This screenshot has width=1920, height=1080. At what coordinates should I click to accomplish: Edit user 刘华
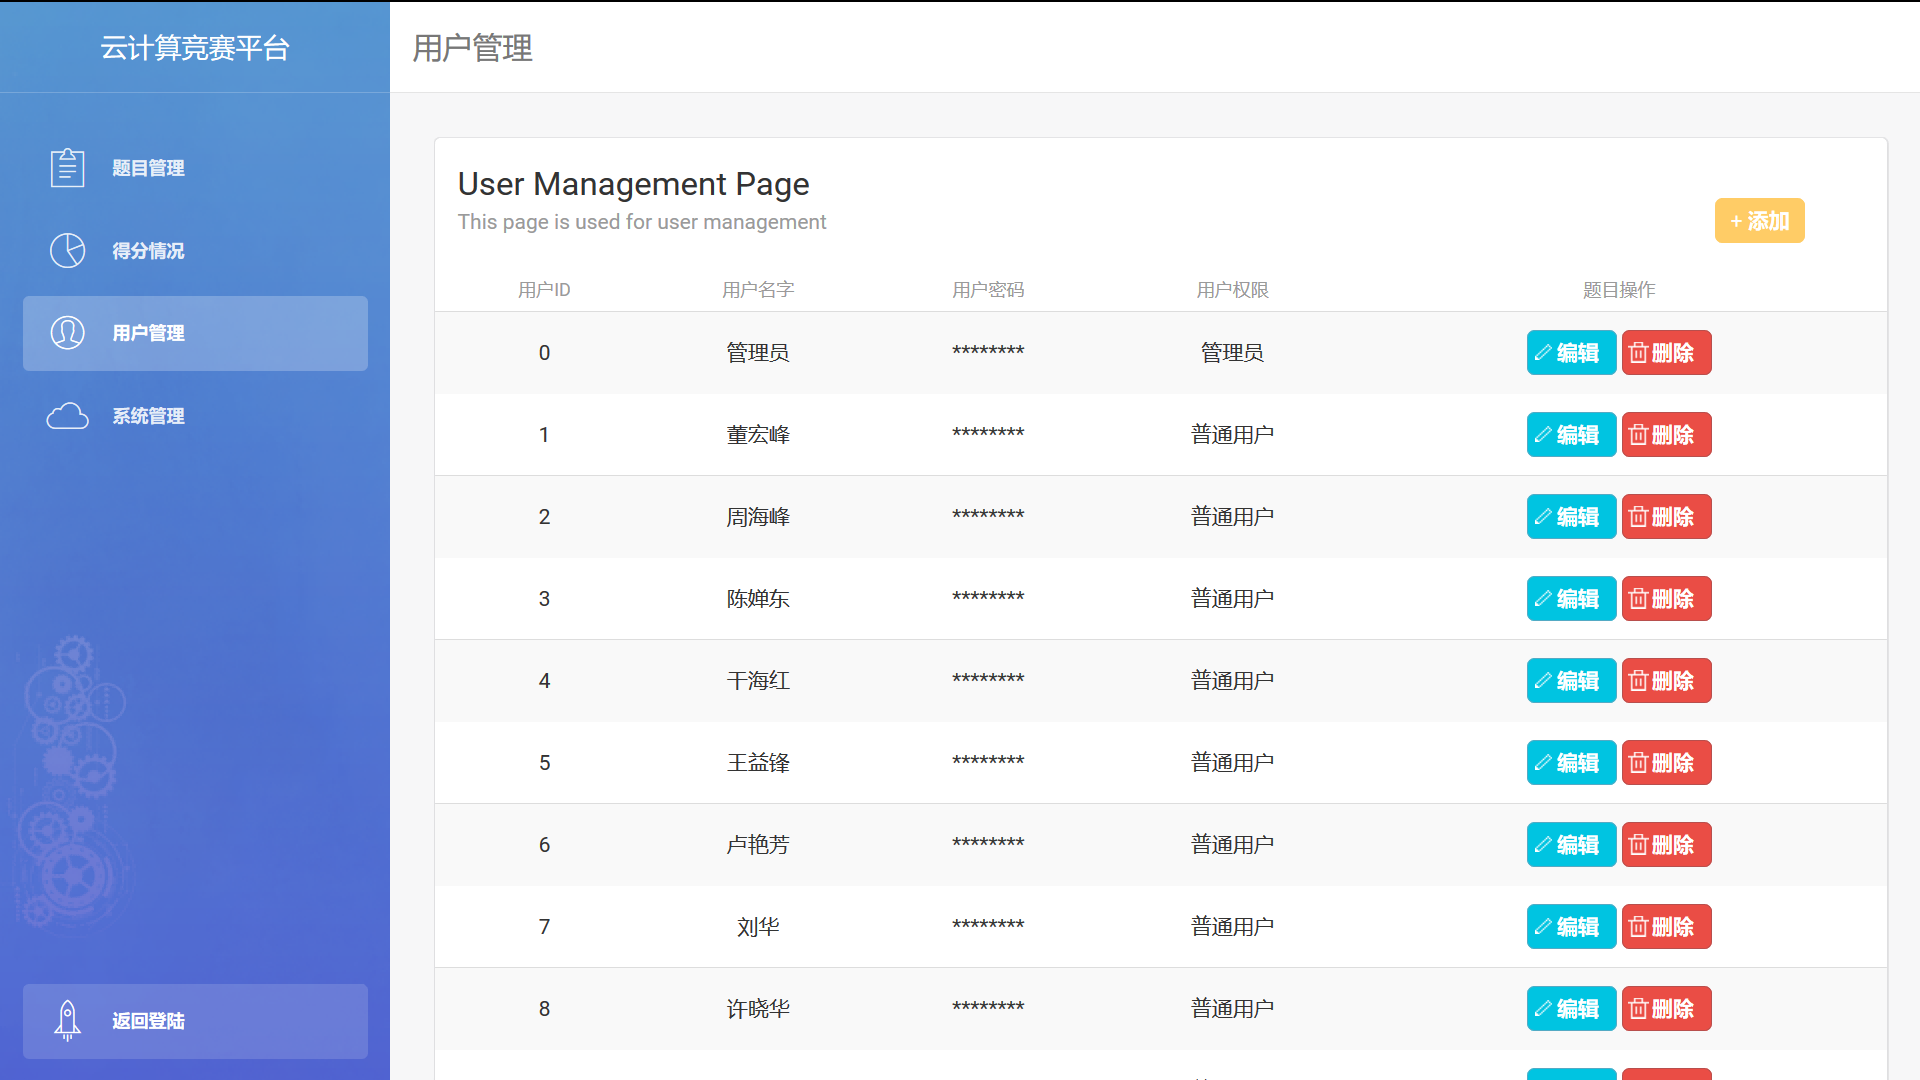pos(1571,927)
